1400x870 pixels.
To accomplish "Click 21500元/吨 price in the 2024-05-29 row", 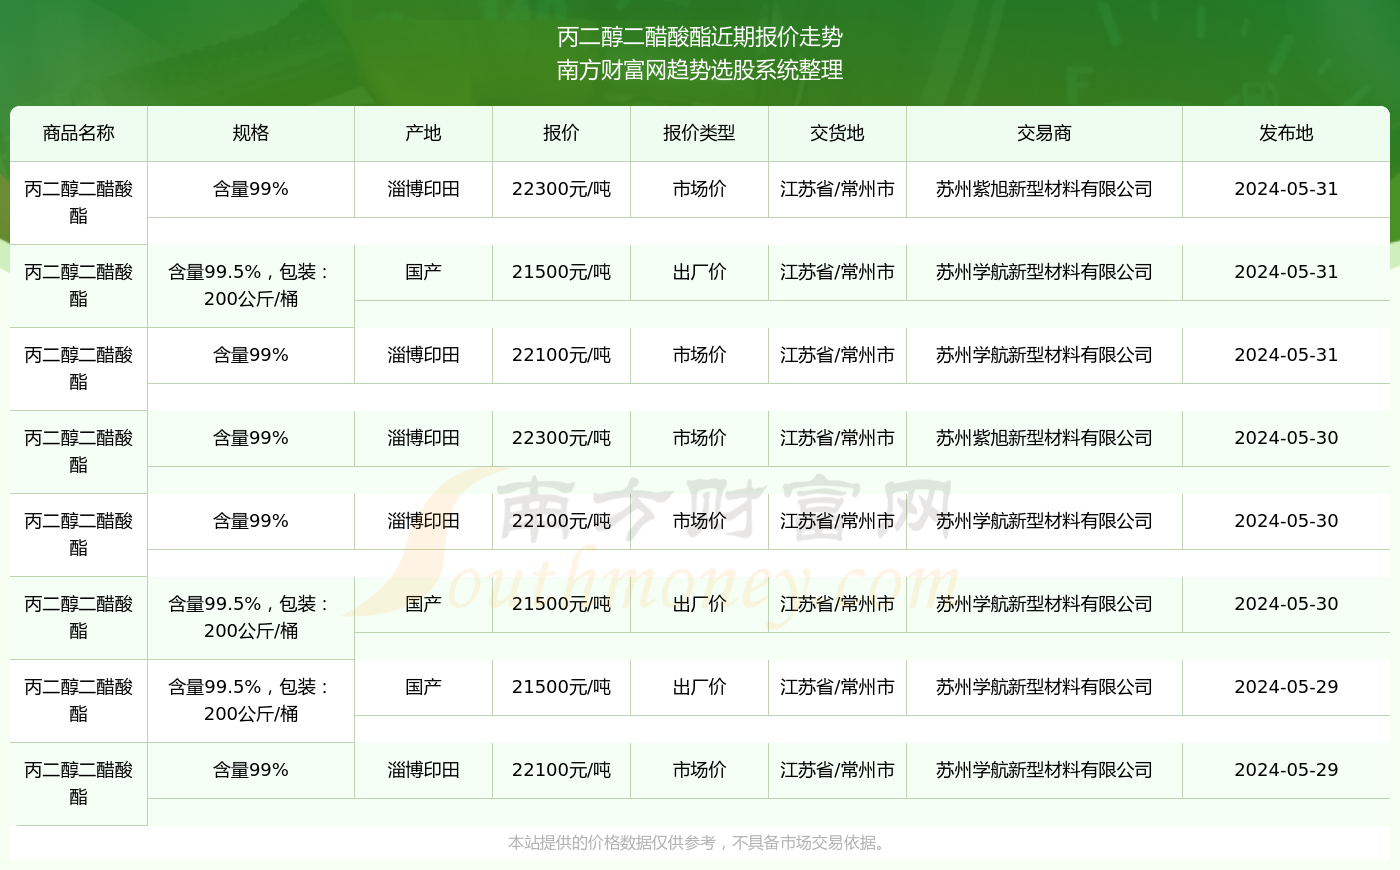I will coord(561,687).
